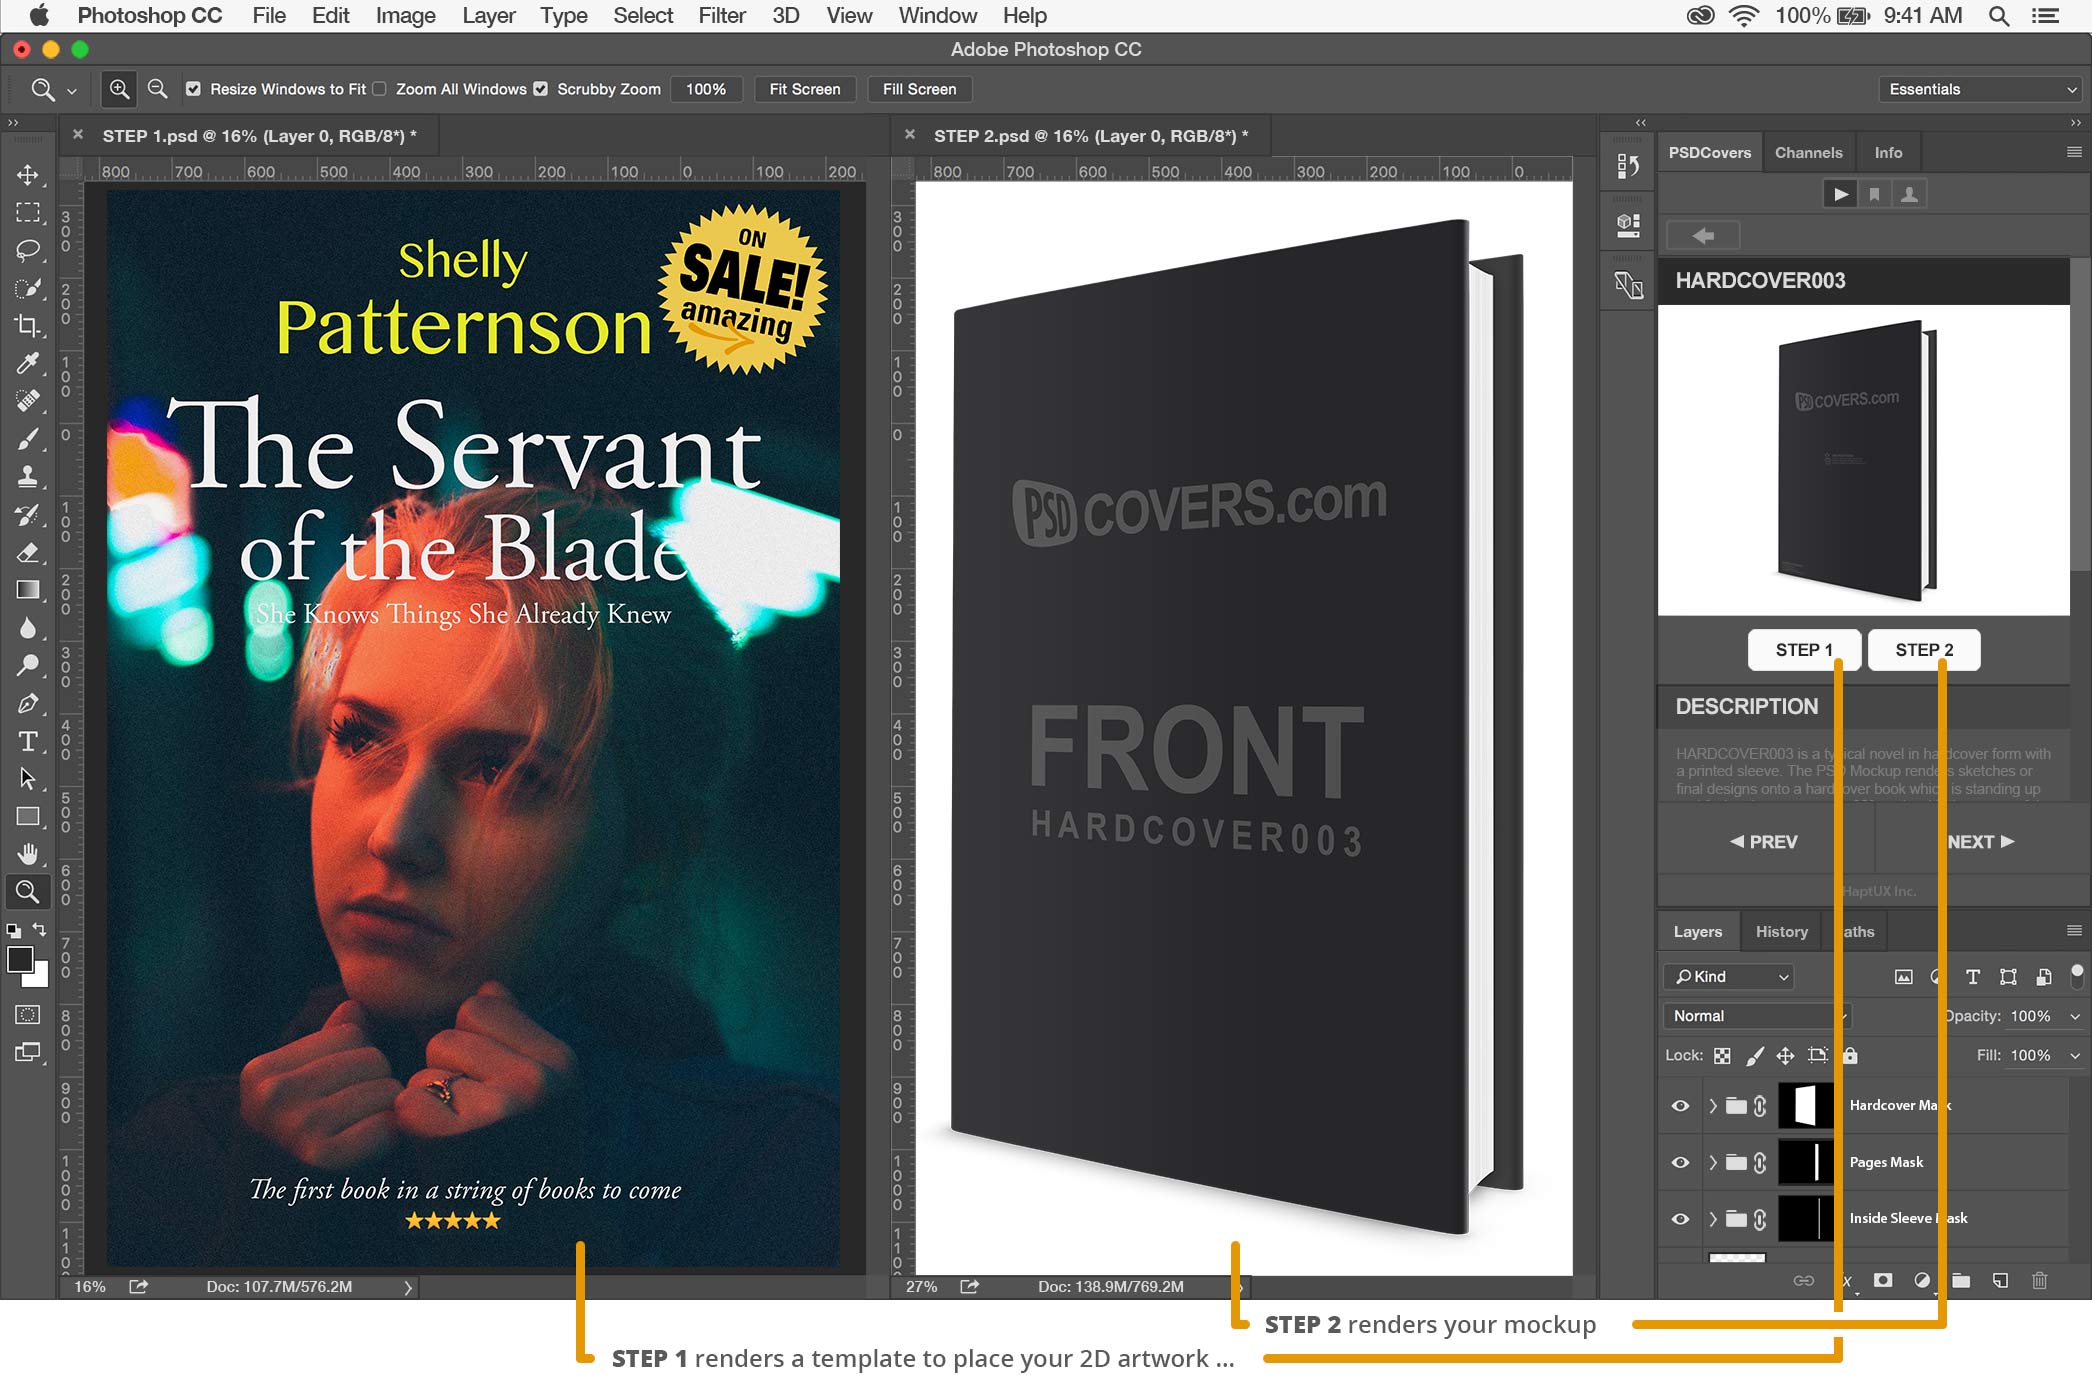Viewport: 2092px width, 1380px height.
Task: Expand the Inside Sleeve Mask group
Action: coord(1712,1218)
